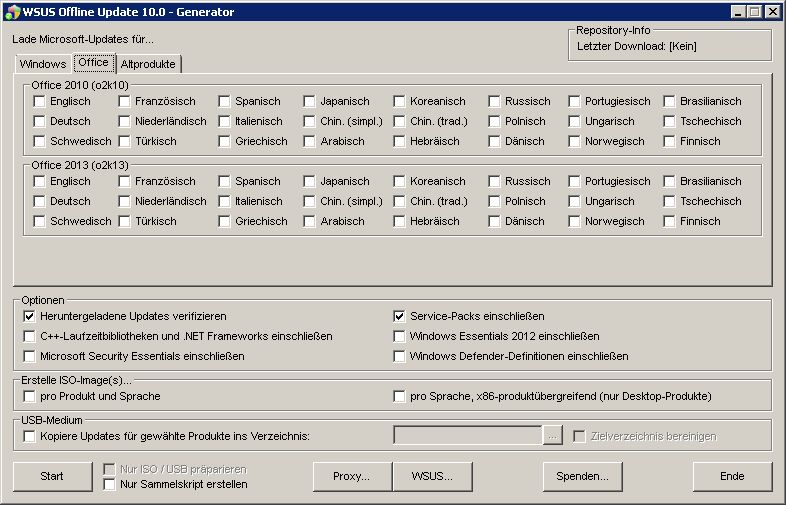Check Brasilianisch under Office 2010
Screen dimensions: 786x505
point(669,101)
